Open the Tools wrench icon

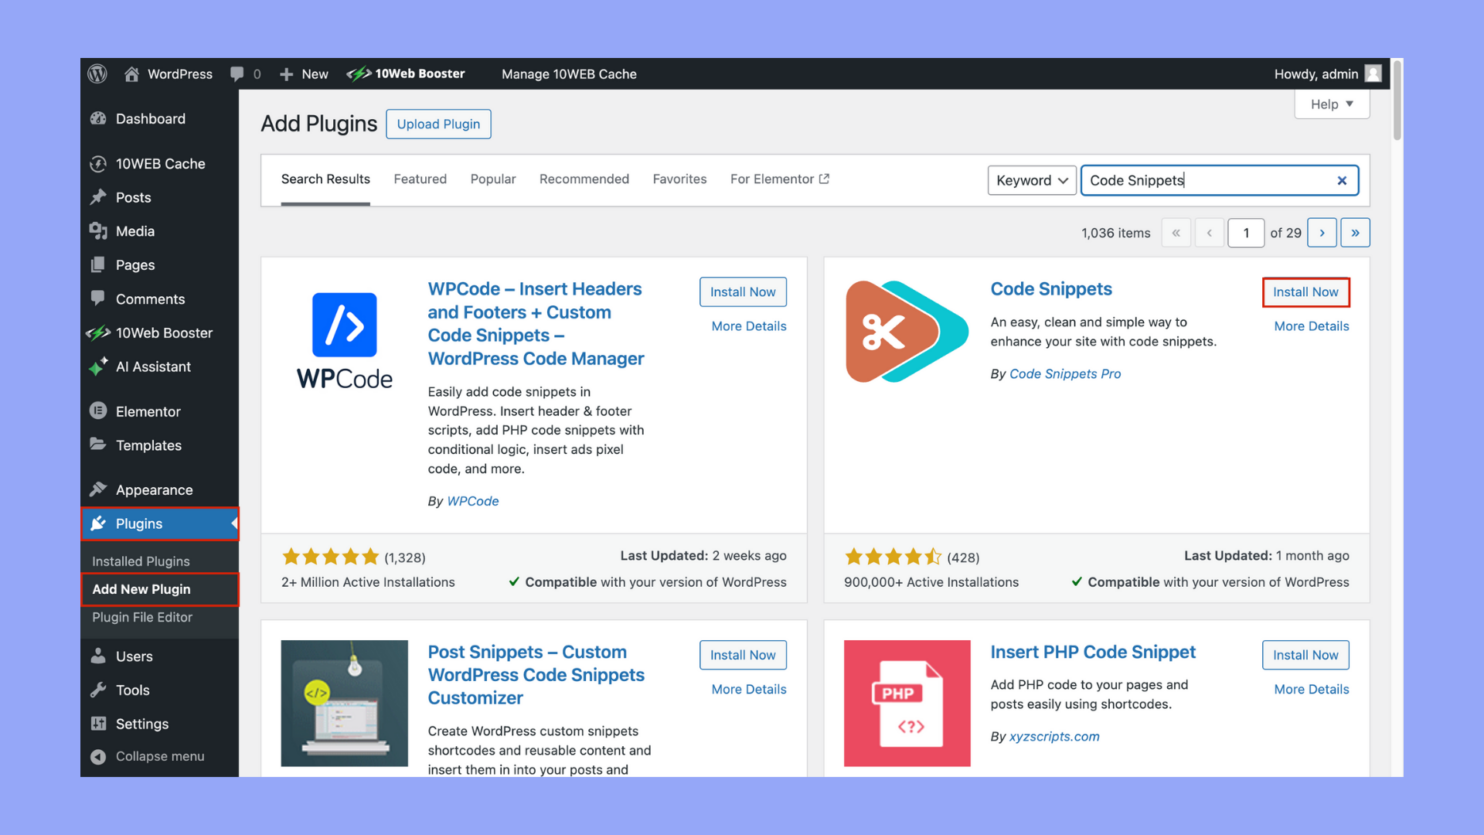[x=99, y=689]
